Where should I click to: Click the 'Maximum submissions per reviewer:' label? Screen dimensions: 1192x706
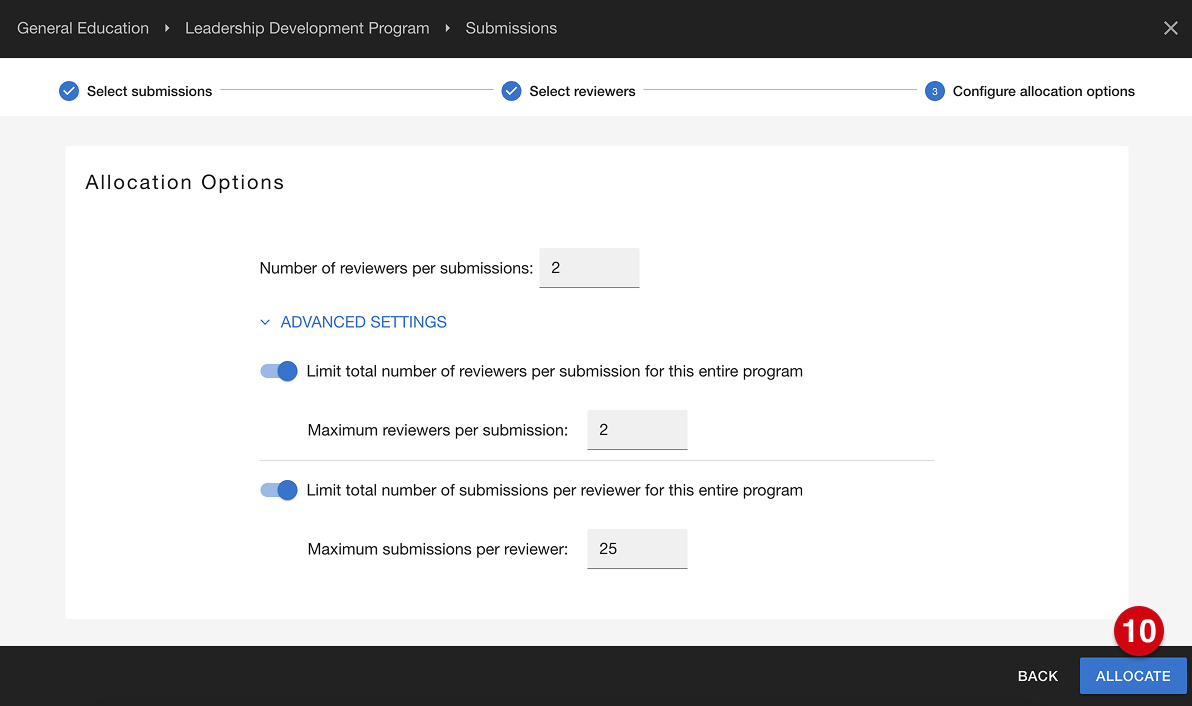point(438,549)
